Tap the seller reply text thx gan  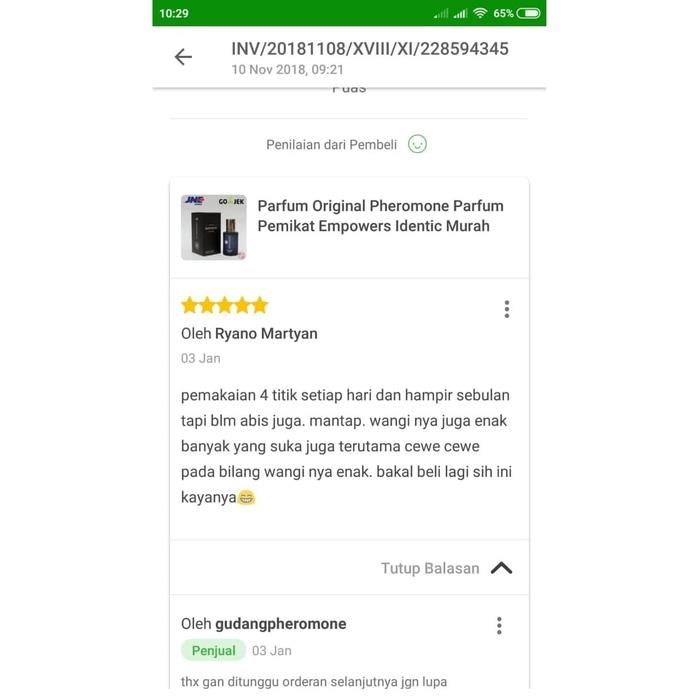click(314, 682)
